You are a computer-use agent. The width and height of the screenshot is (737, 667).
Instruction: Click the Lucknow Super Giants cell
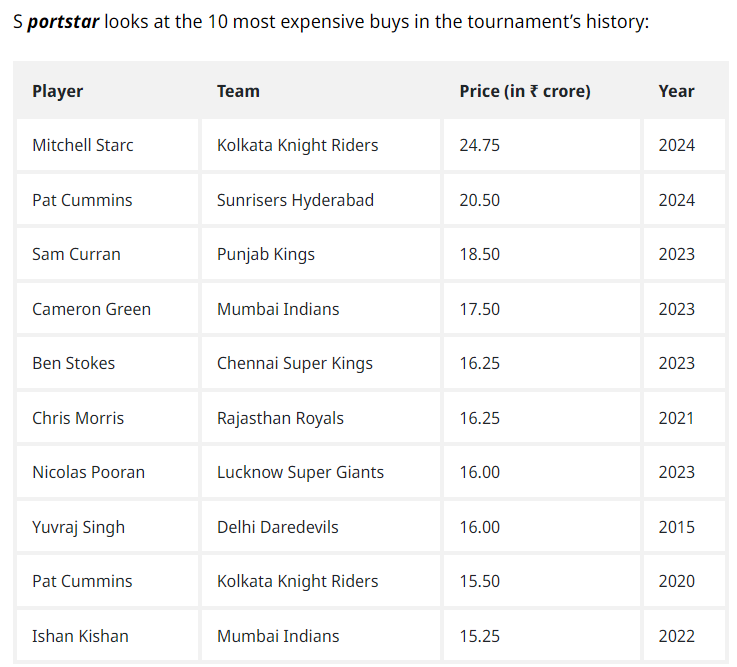coord(300,472)
